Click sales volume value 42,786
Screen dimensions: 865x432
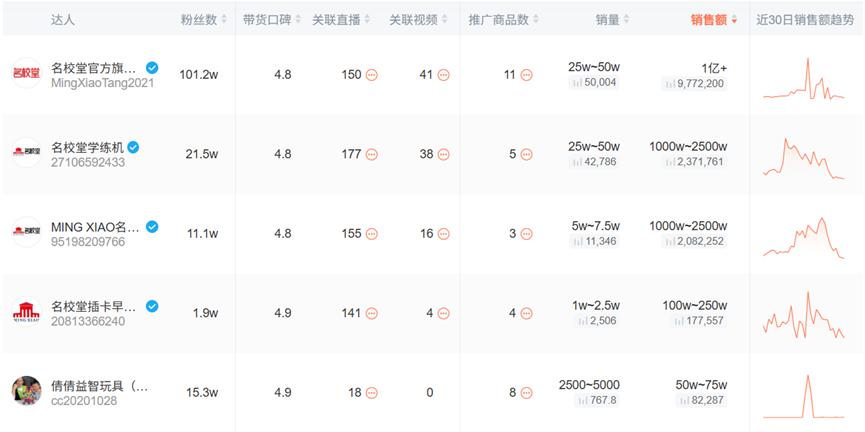[600, 162]
